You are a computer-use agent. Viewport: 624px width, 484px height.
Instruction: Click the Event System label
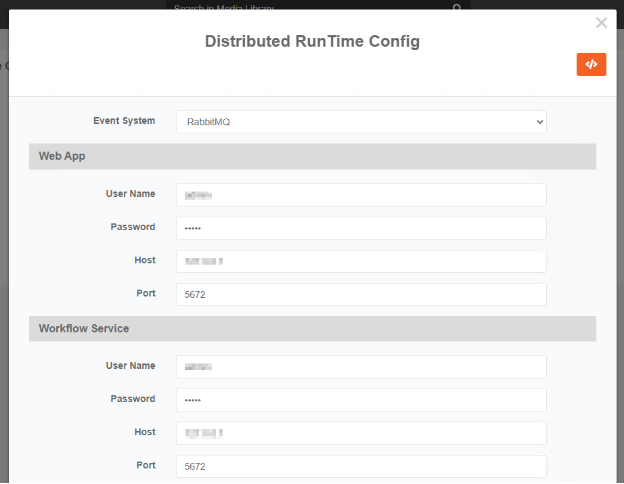click(124, 121)
